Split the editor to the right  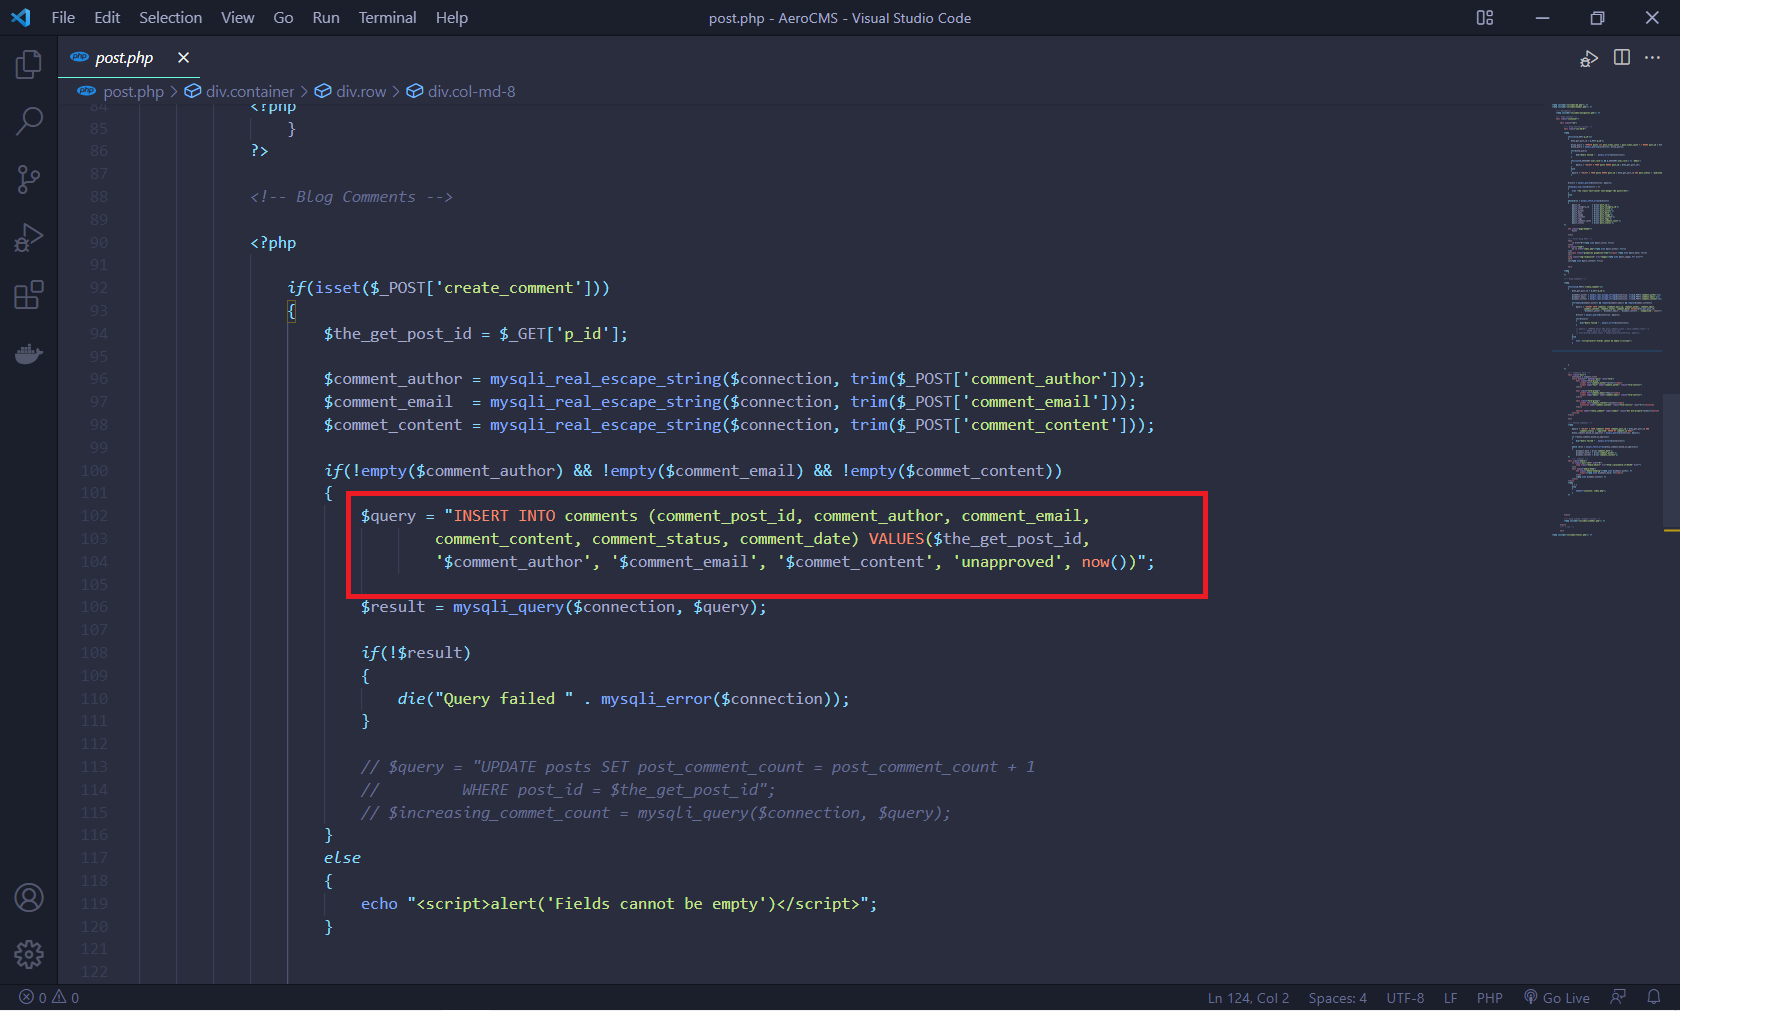tap(1622, 57)
